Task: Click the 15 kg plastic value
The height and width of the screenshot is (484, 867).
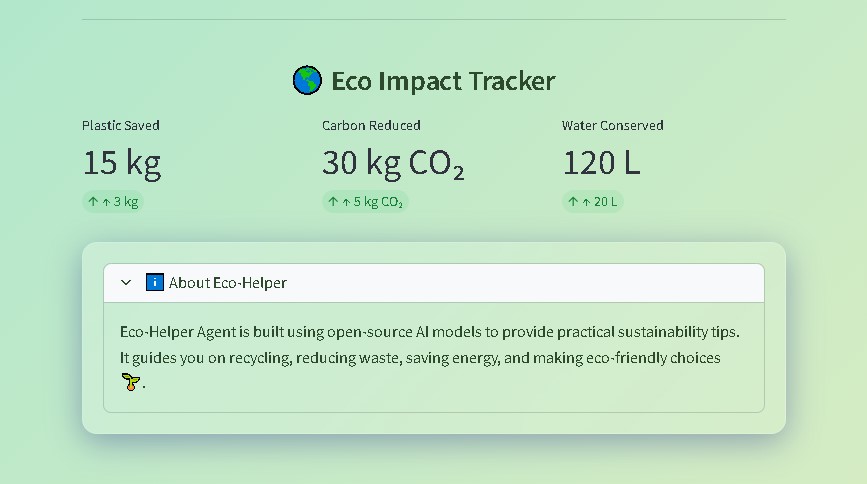Action: tap(122, 163)
